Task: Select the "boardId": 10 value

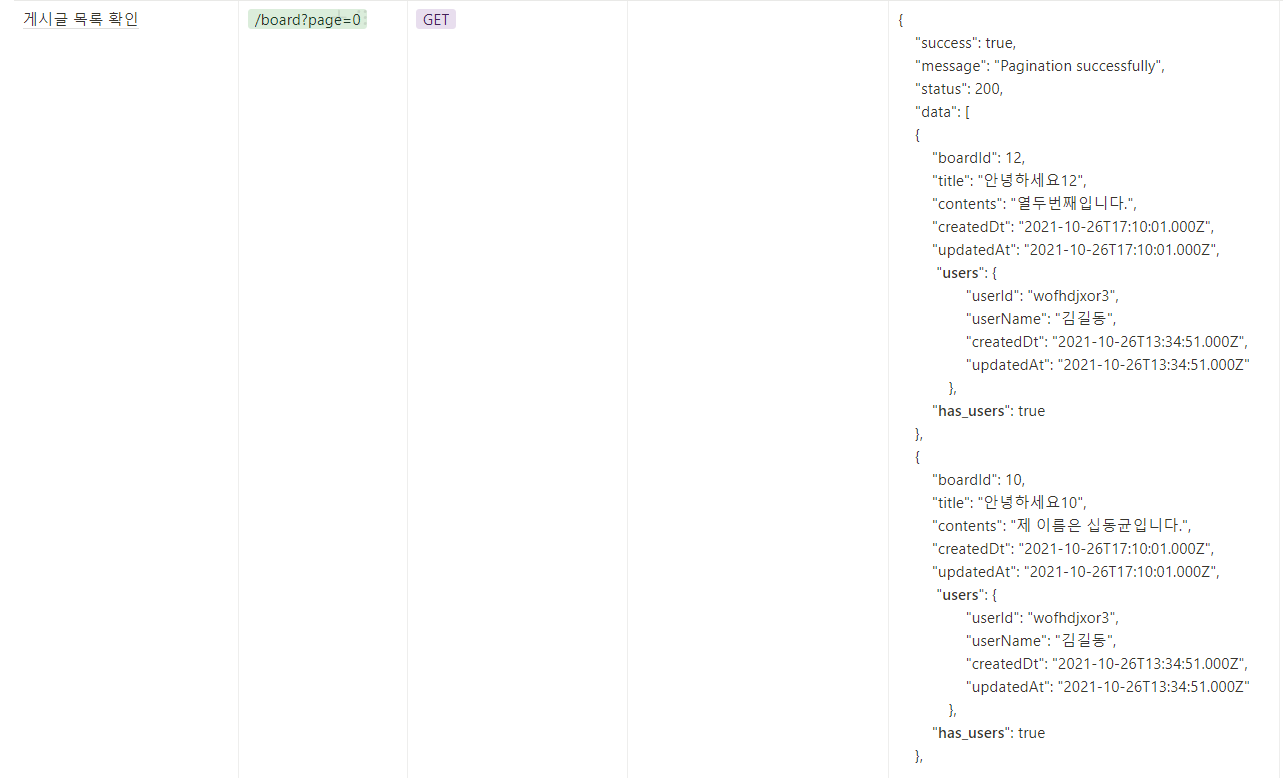Action: click(x=970, y=479)
